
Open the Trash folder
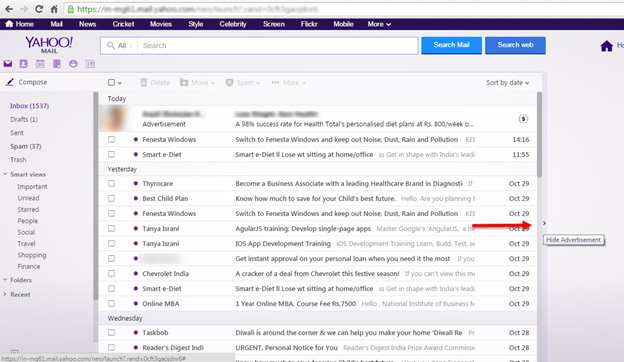click(18, 160)
